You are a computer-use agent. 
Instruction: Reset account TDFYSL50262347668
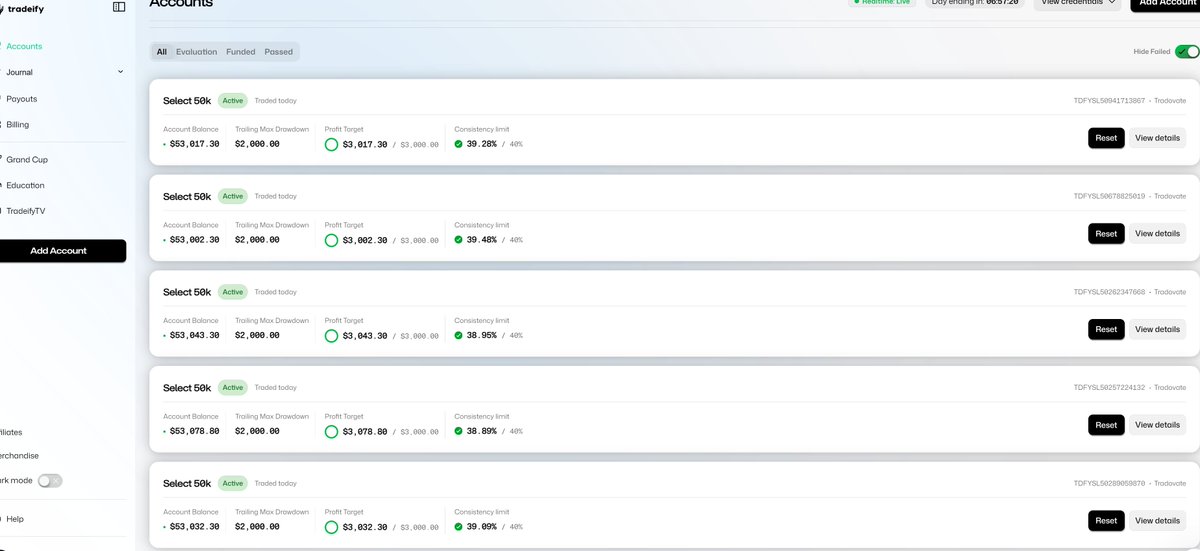pyautogui.click(x=1106, y=329)
